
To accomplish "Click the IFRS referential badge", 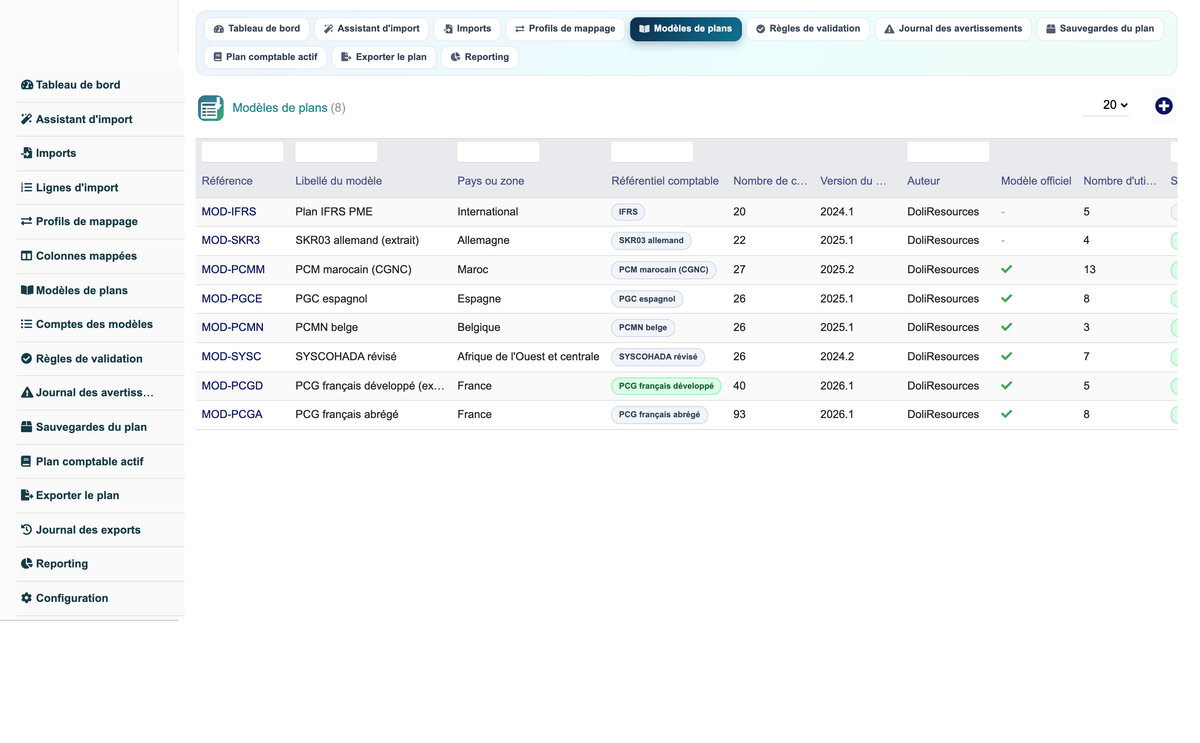I will 628,212.
